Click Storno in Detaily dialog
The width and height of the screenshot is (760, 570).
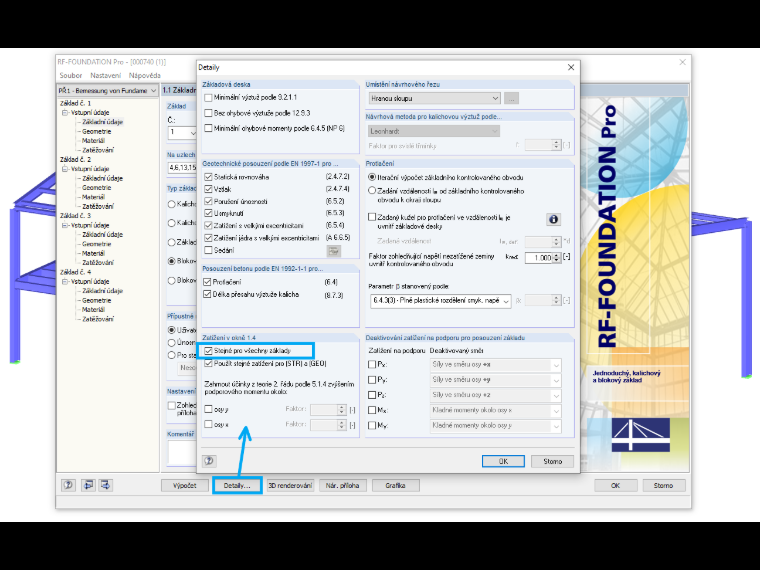pyautogui.click(x=553, y=461)
